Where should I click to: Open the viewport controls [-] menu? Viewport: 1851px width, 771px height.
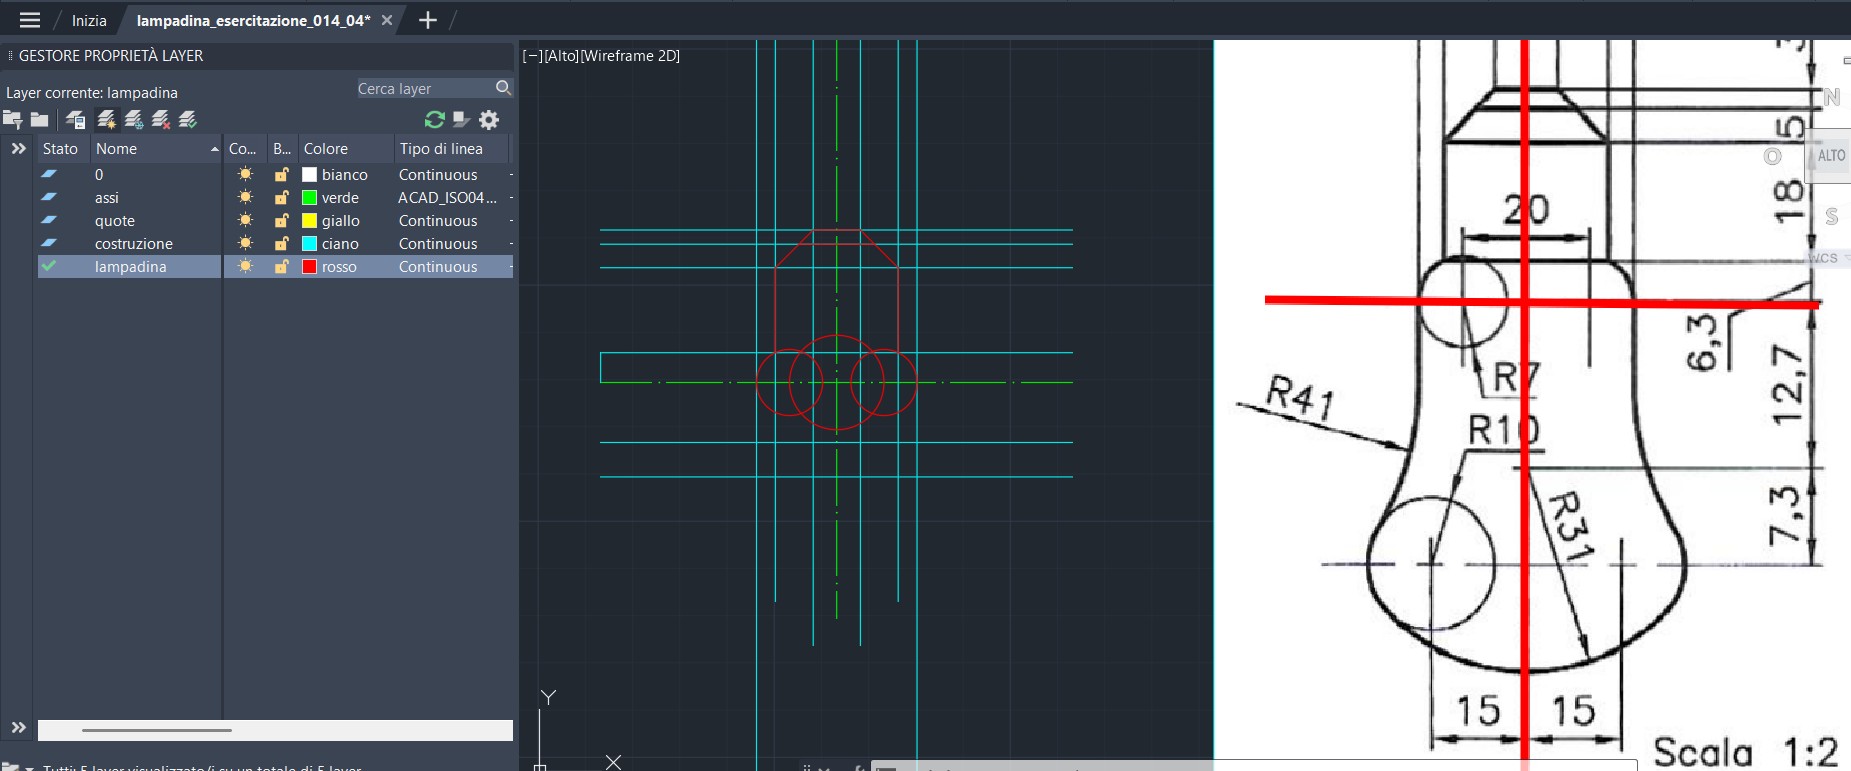pos(532,56)
